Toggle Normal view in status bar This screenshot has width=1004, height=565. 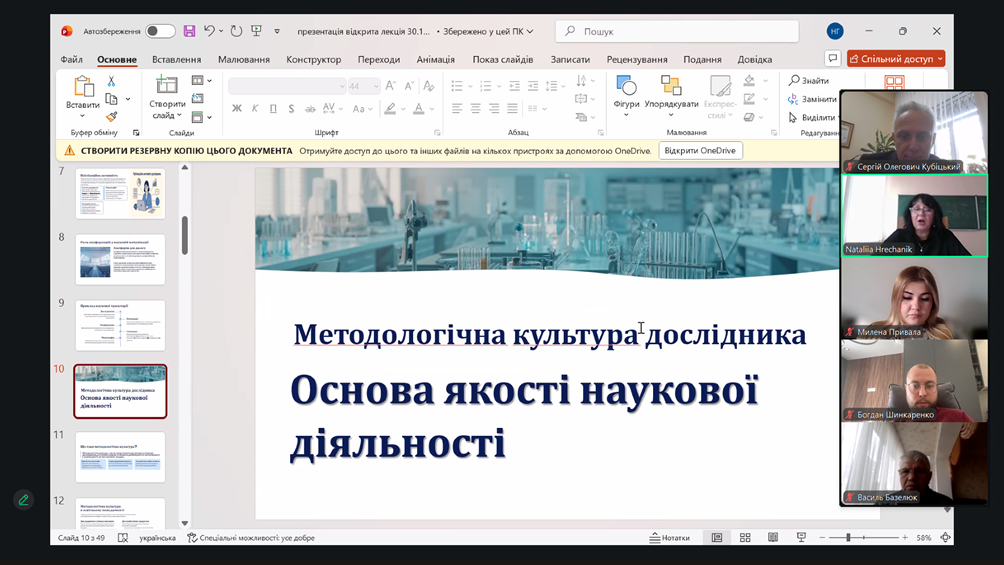pyautogui.click(x=717, y=538)
